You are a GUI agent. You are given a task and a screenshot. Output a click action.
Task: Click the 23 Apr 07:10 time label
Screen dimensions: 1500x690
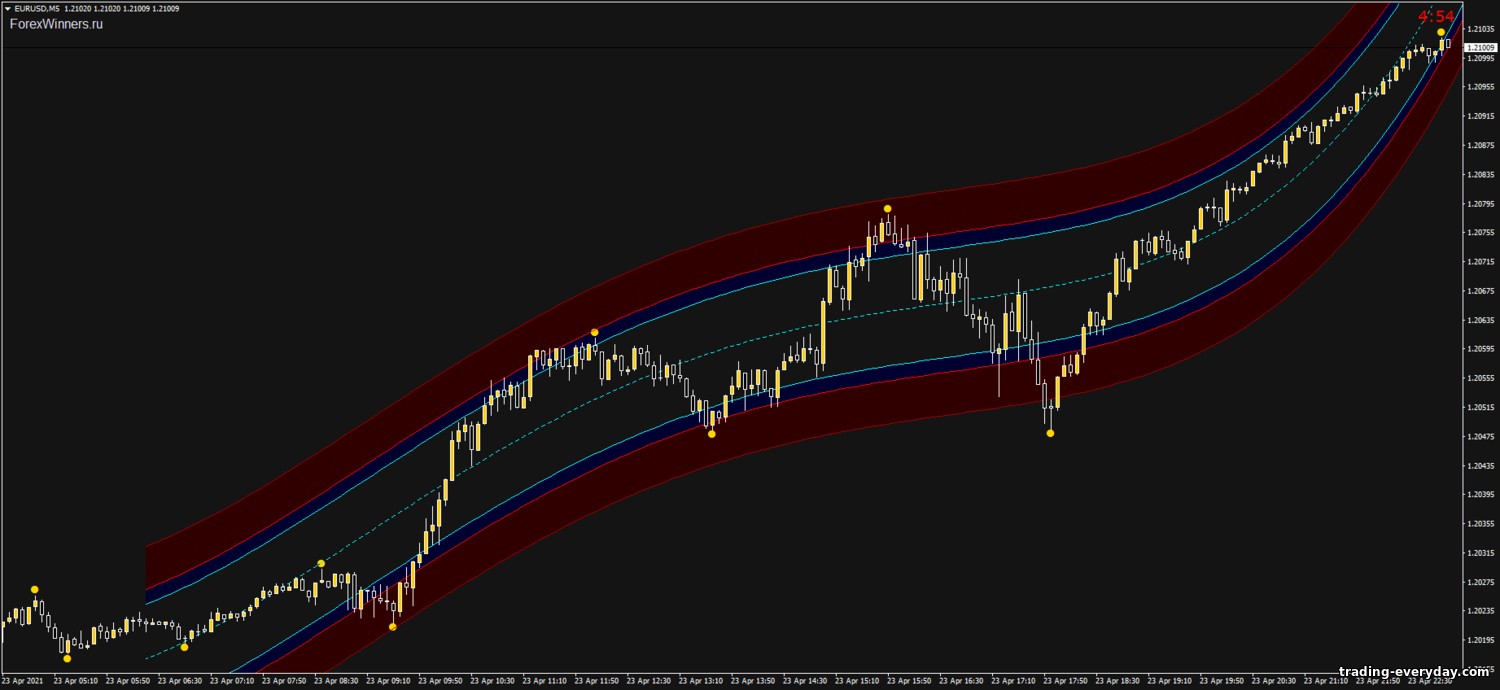(232, 682)
